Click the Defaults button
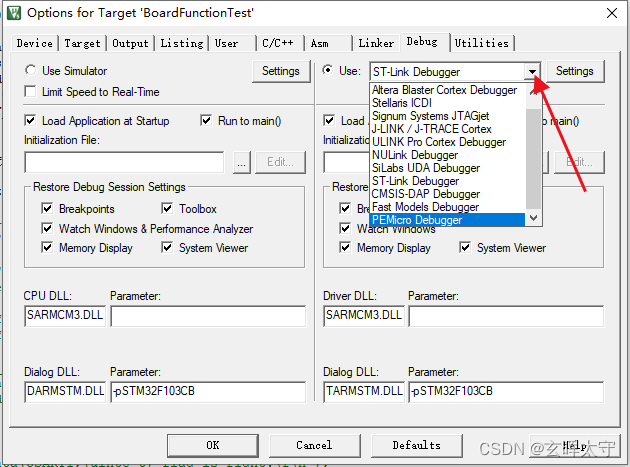 (x=417, y=445)
